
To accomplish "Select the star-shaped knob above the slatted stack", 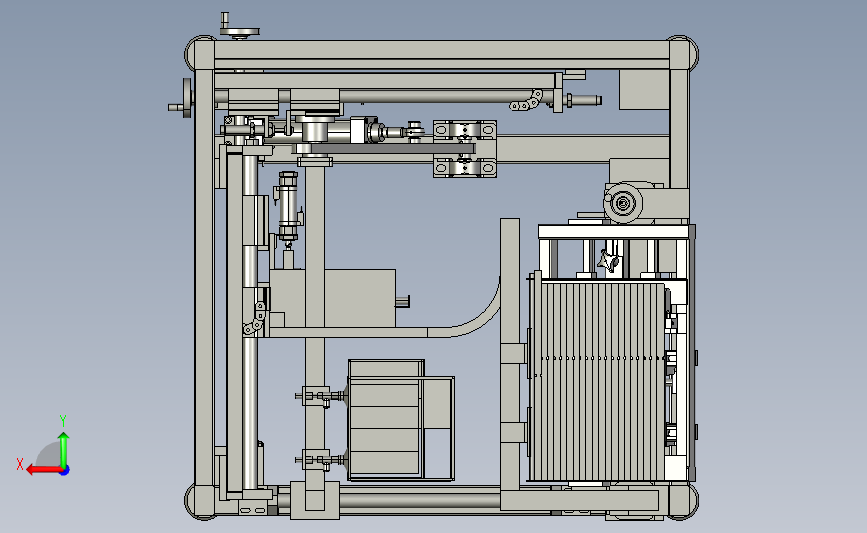I will click(609, 260).
